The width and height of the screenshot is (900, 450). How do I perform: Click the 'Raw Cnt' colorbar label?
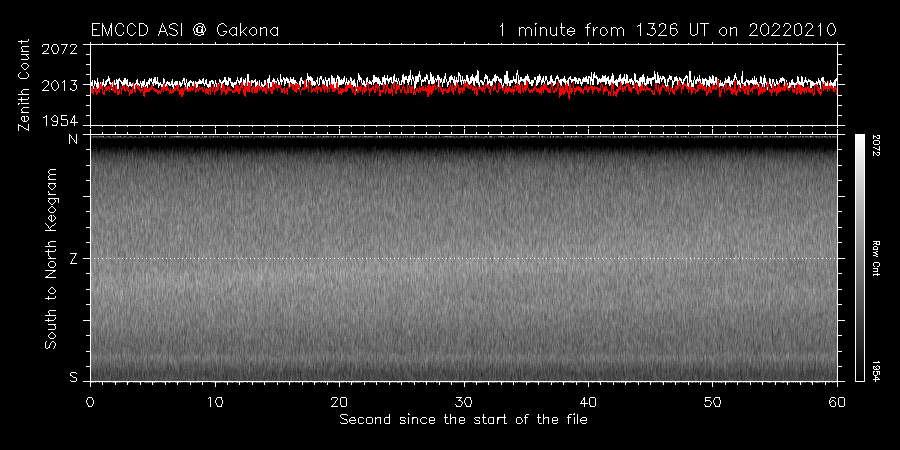pos(876,258)
